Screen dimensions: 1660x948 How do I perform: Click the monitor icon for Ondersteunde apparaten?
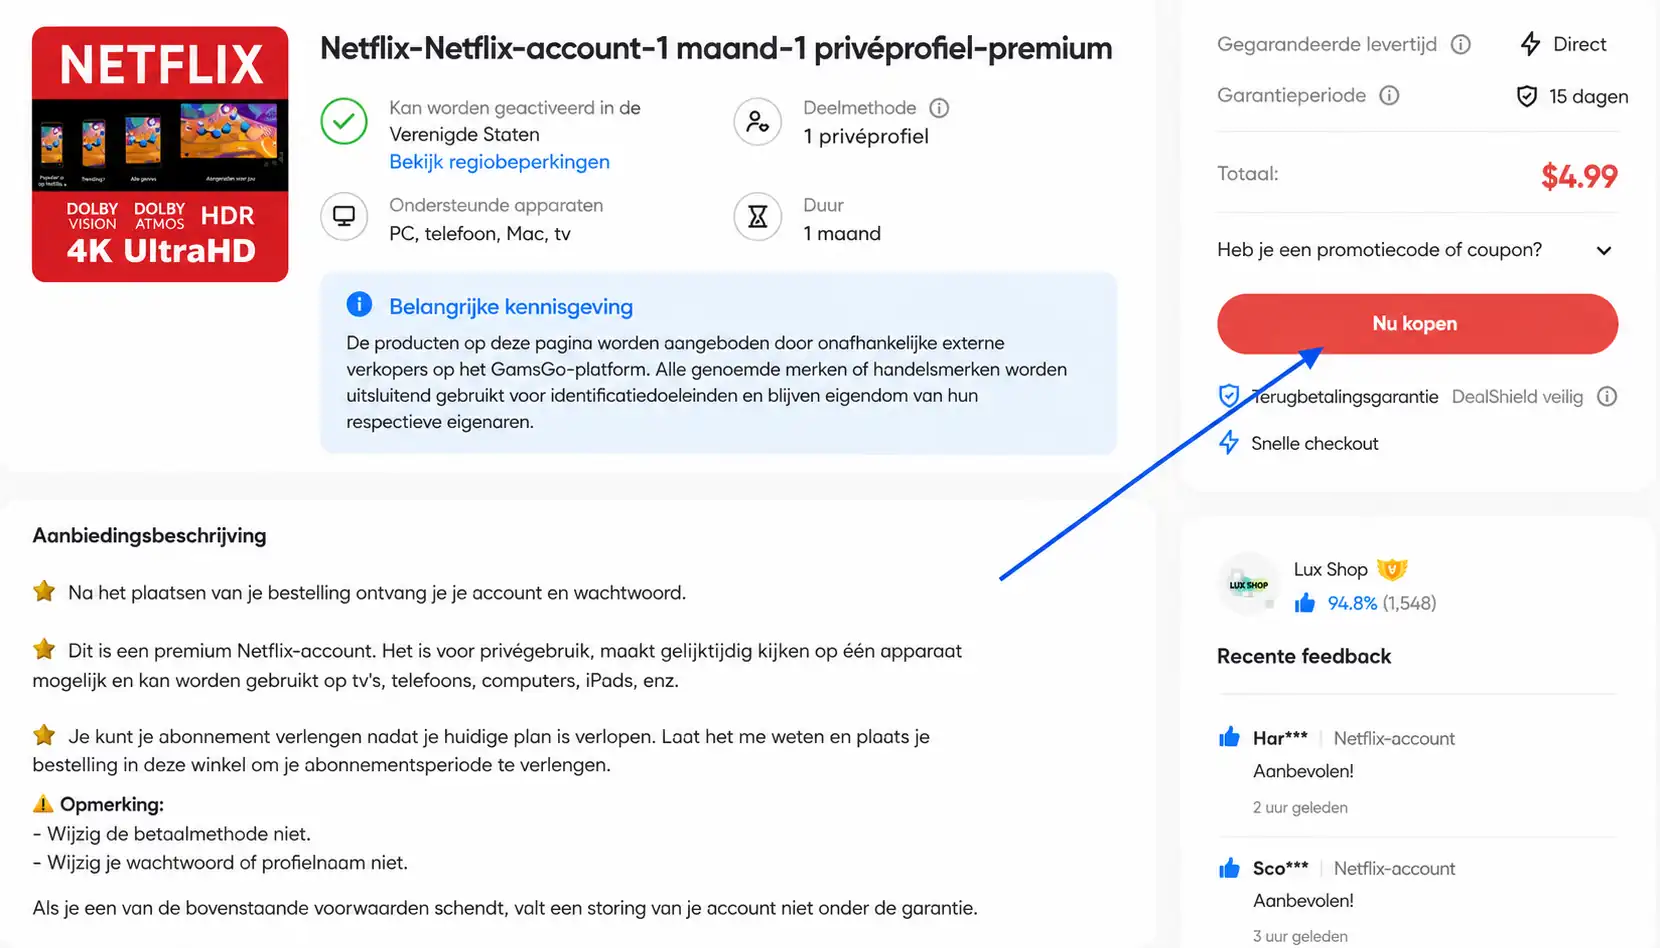(x=344, y=217)
